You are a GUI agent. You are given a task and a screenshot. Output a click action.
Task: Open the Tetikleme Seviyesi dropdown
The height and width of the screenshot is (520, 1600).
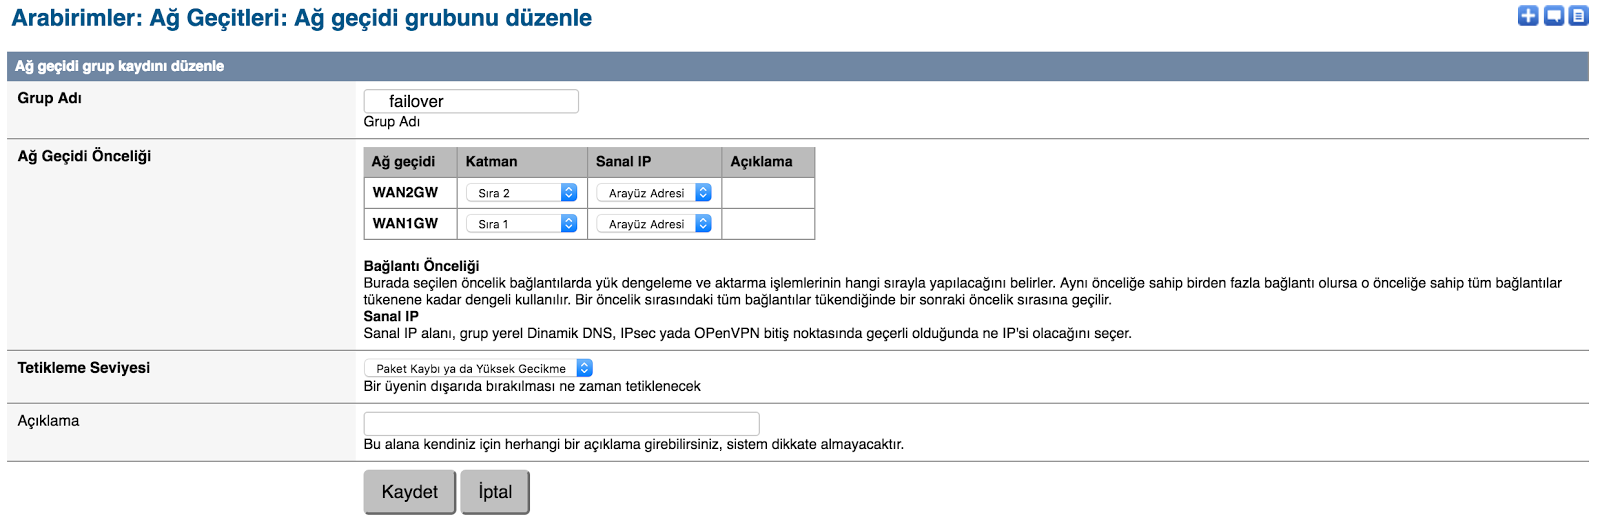pos(478,368)
